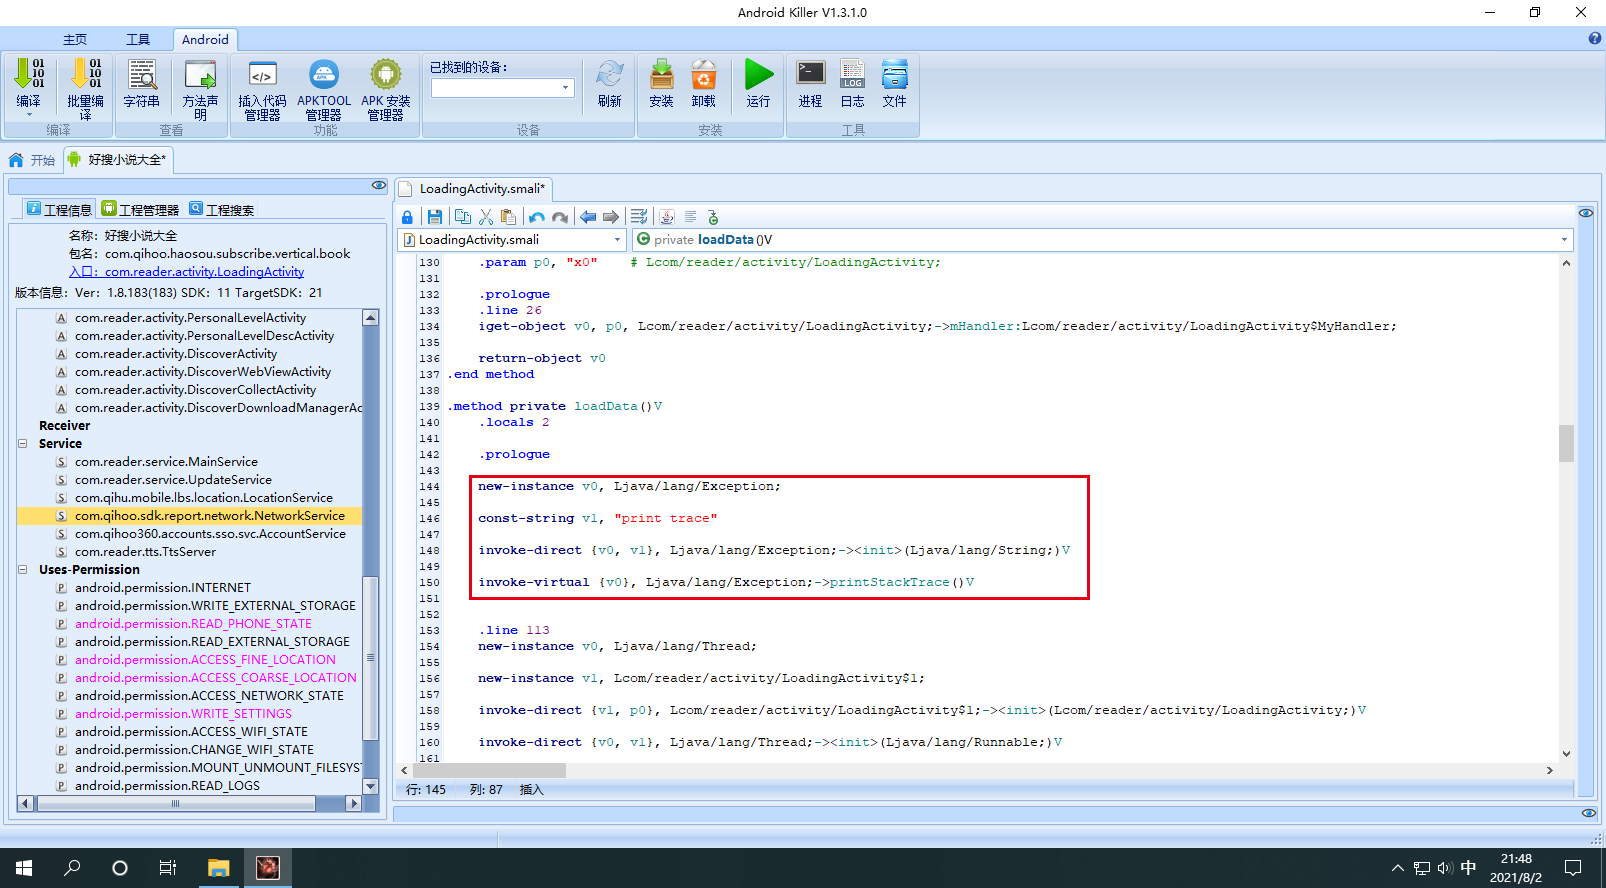Click the 安装 install icon
The width and height of the screenshot is (1606, 888).
661,76
